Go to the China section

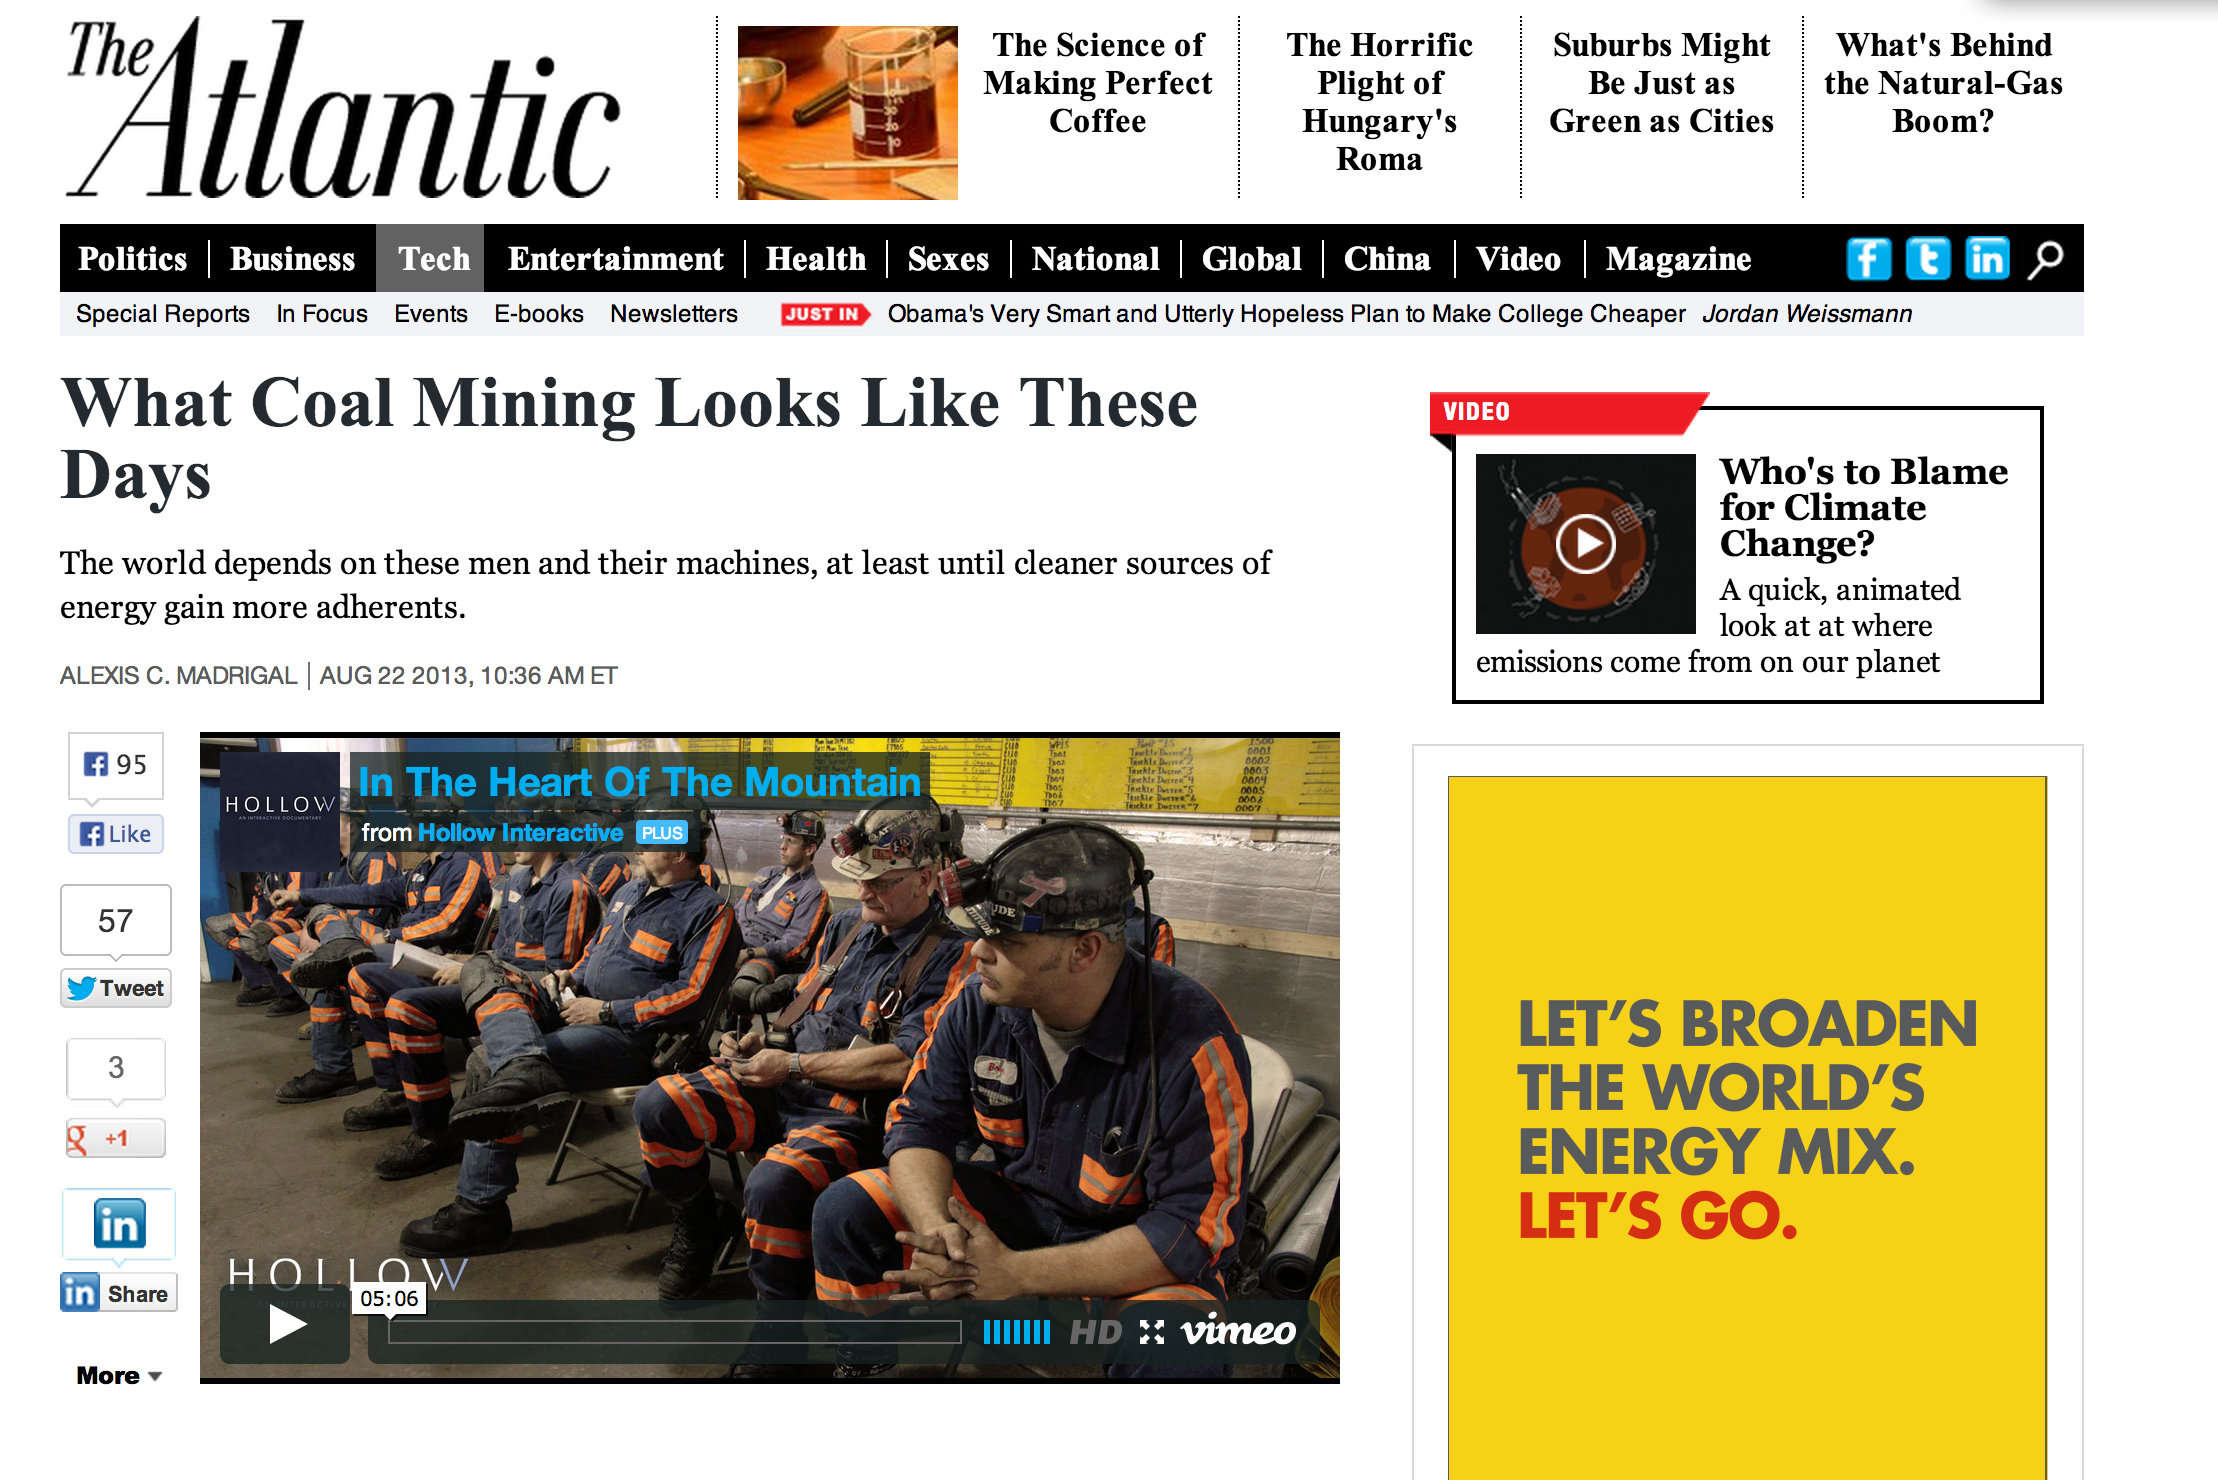coord(1387,259)
